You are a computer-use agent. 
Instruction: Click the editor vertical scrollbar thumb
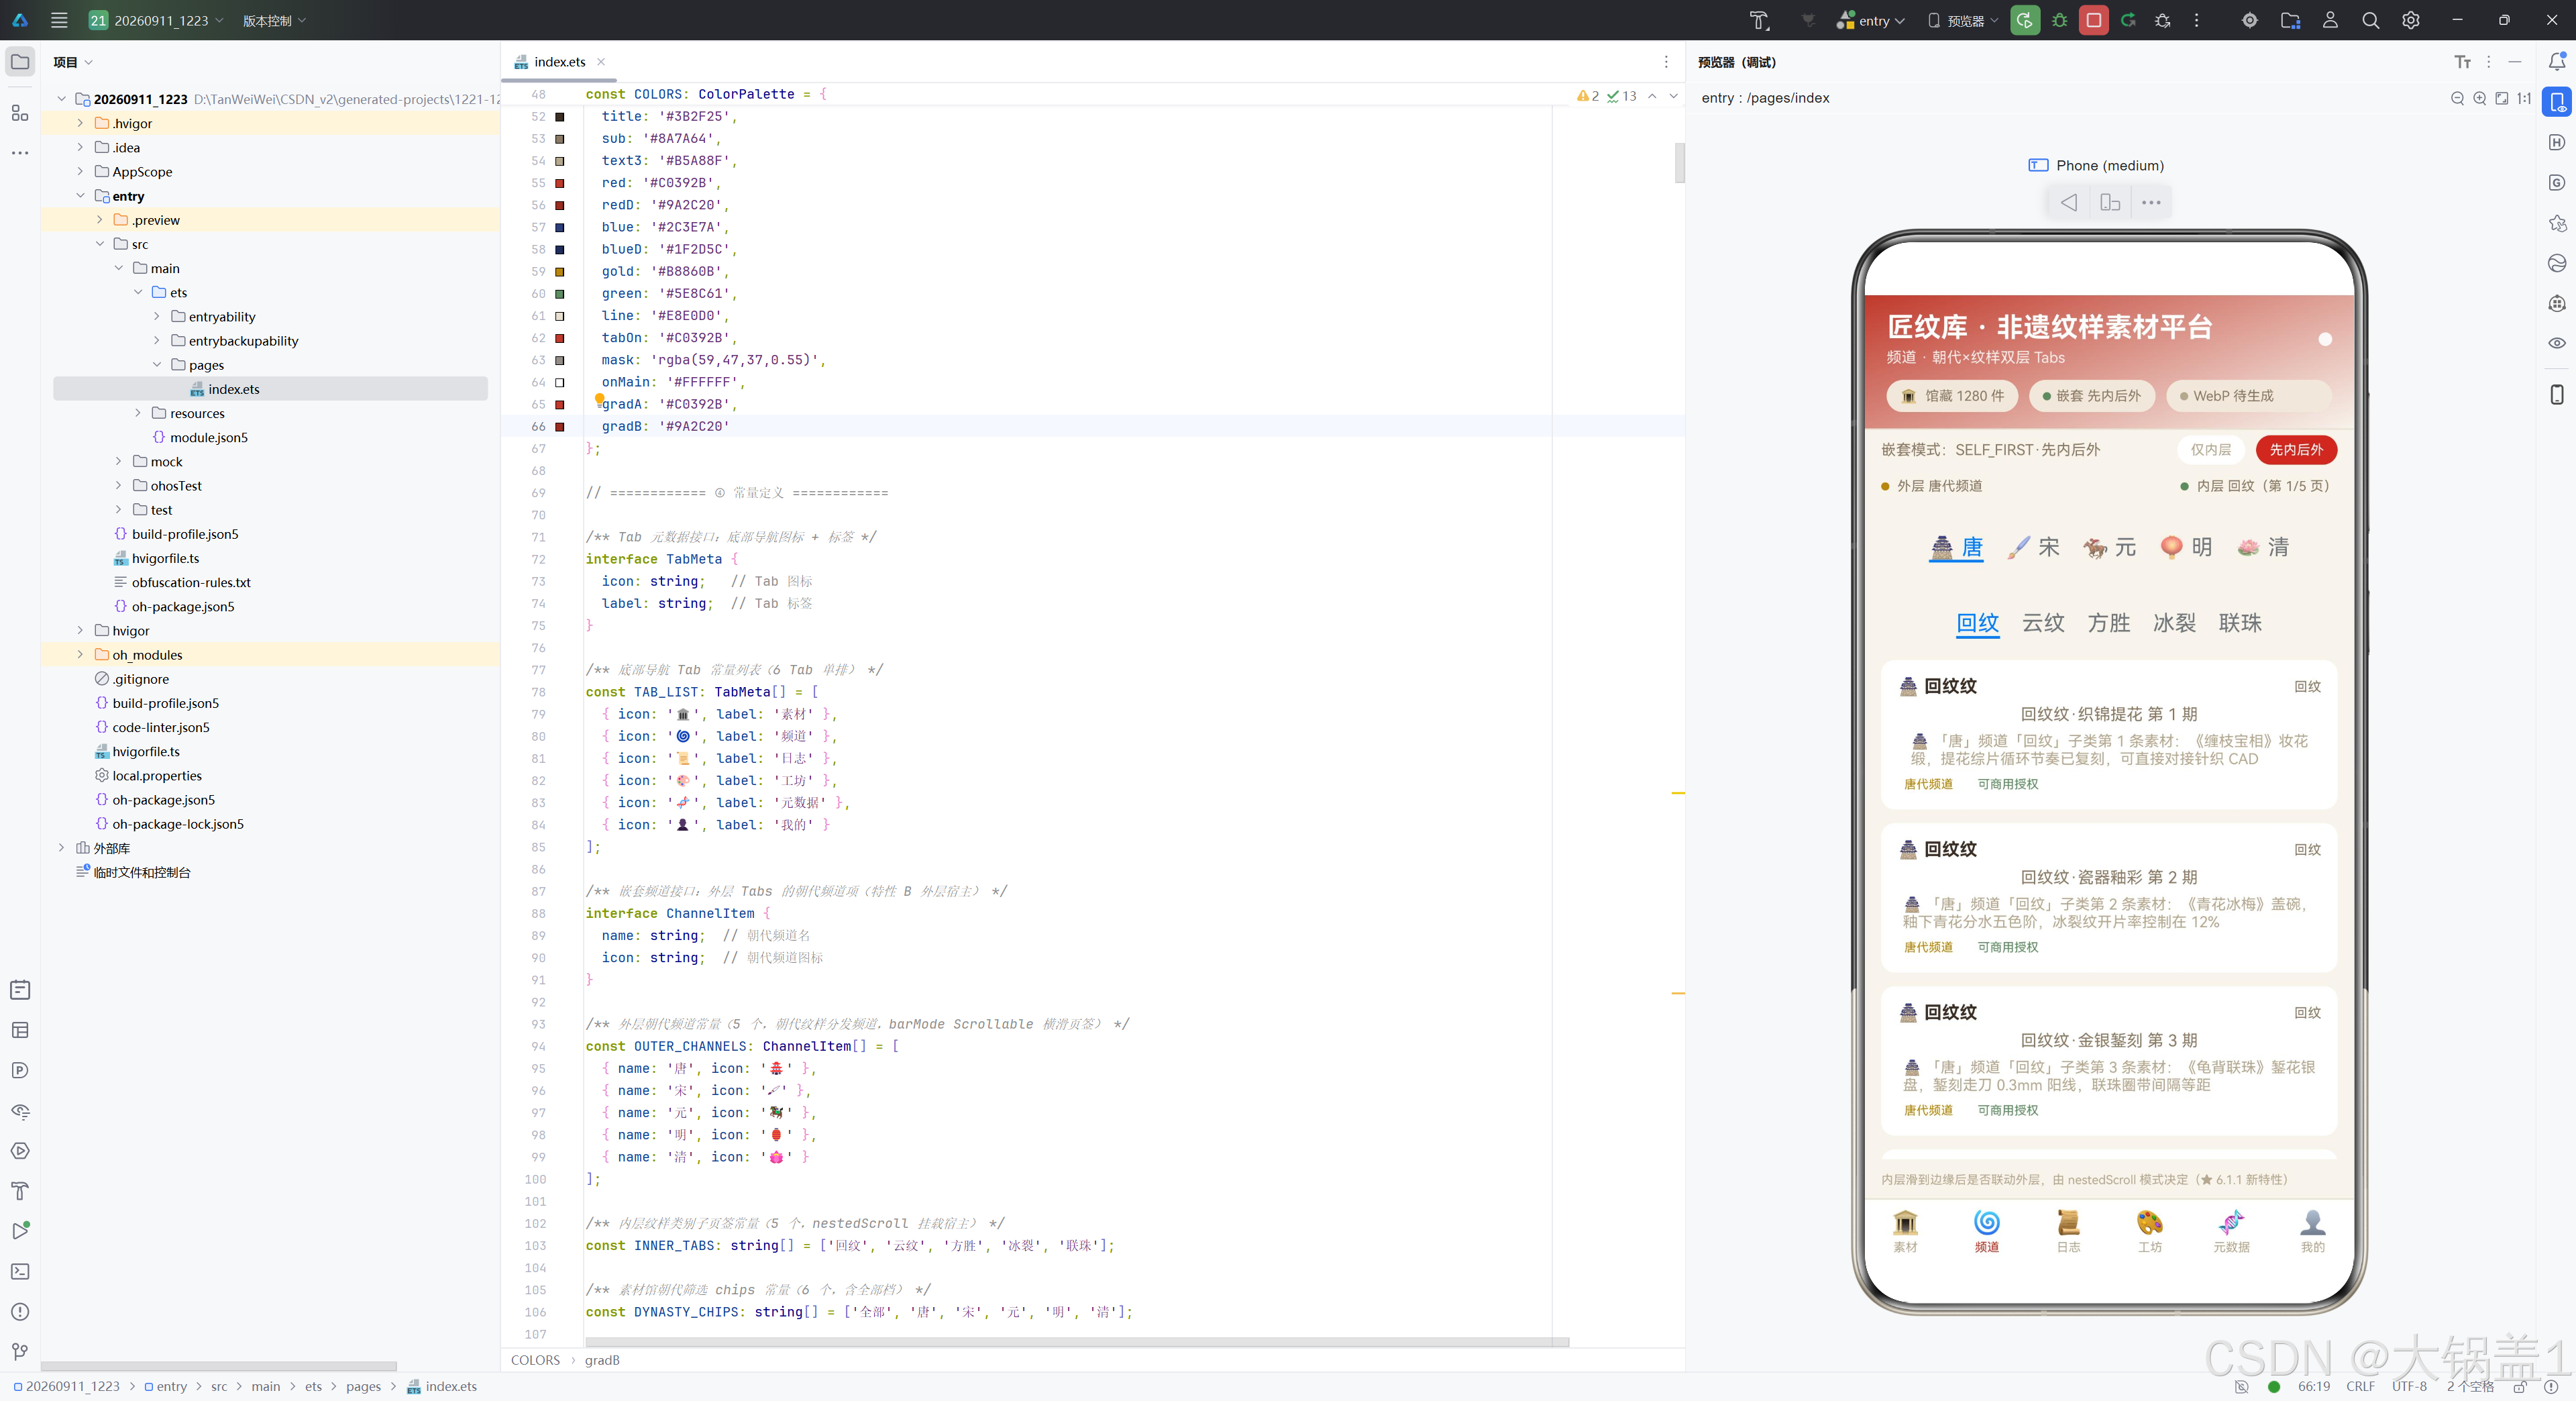(1679, 163)
